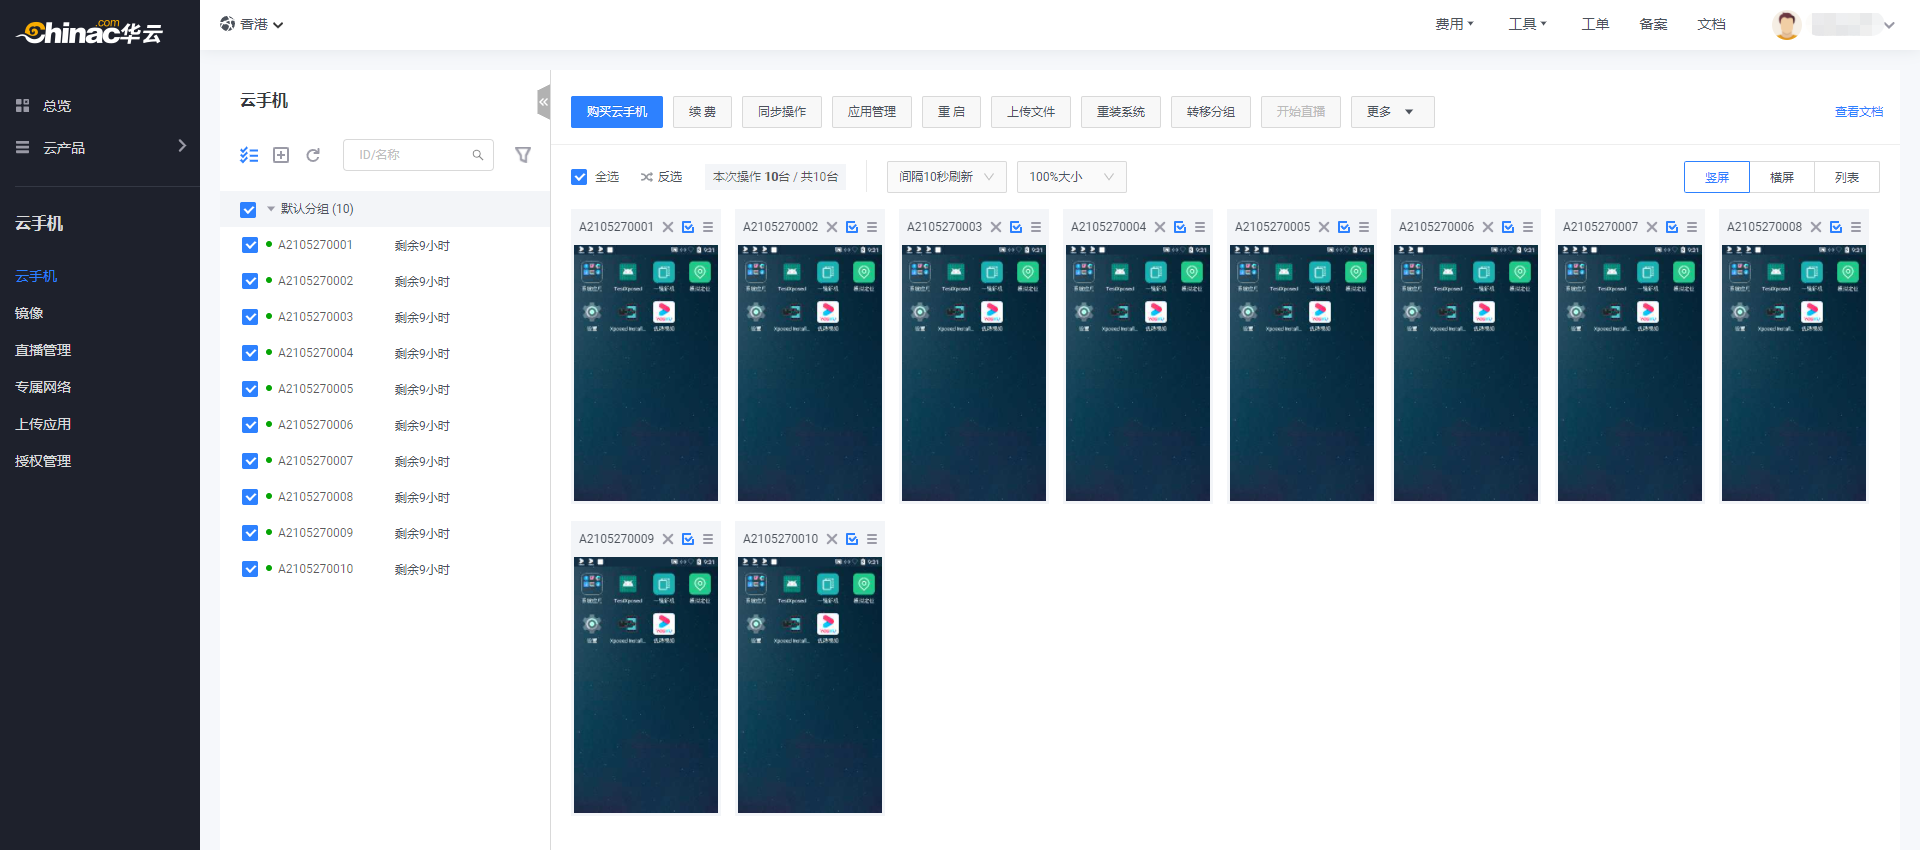Open the 100%大小 size dropdown
The width and height of the screenshot is (1920, 850).
(x=1071, y=177)
